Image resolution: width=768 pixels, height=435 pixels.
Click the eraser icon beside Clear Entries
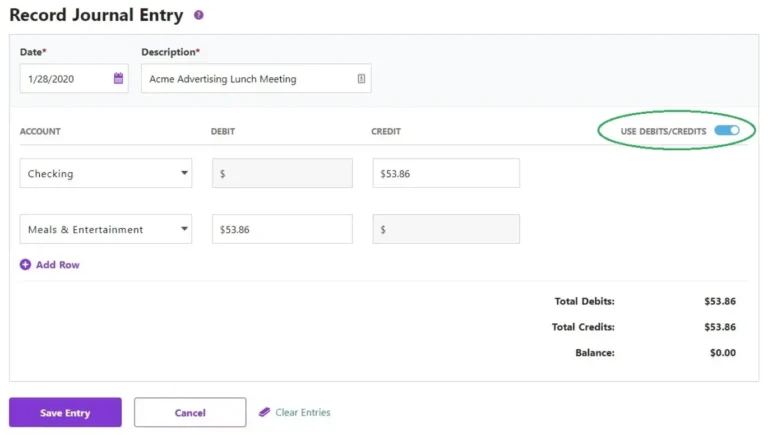point(264,412)
